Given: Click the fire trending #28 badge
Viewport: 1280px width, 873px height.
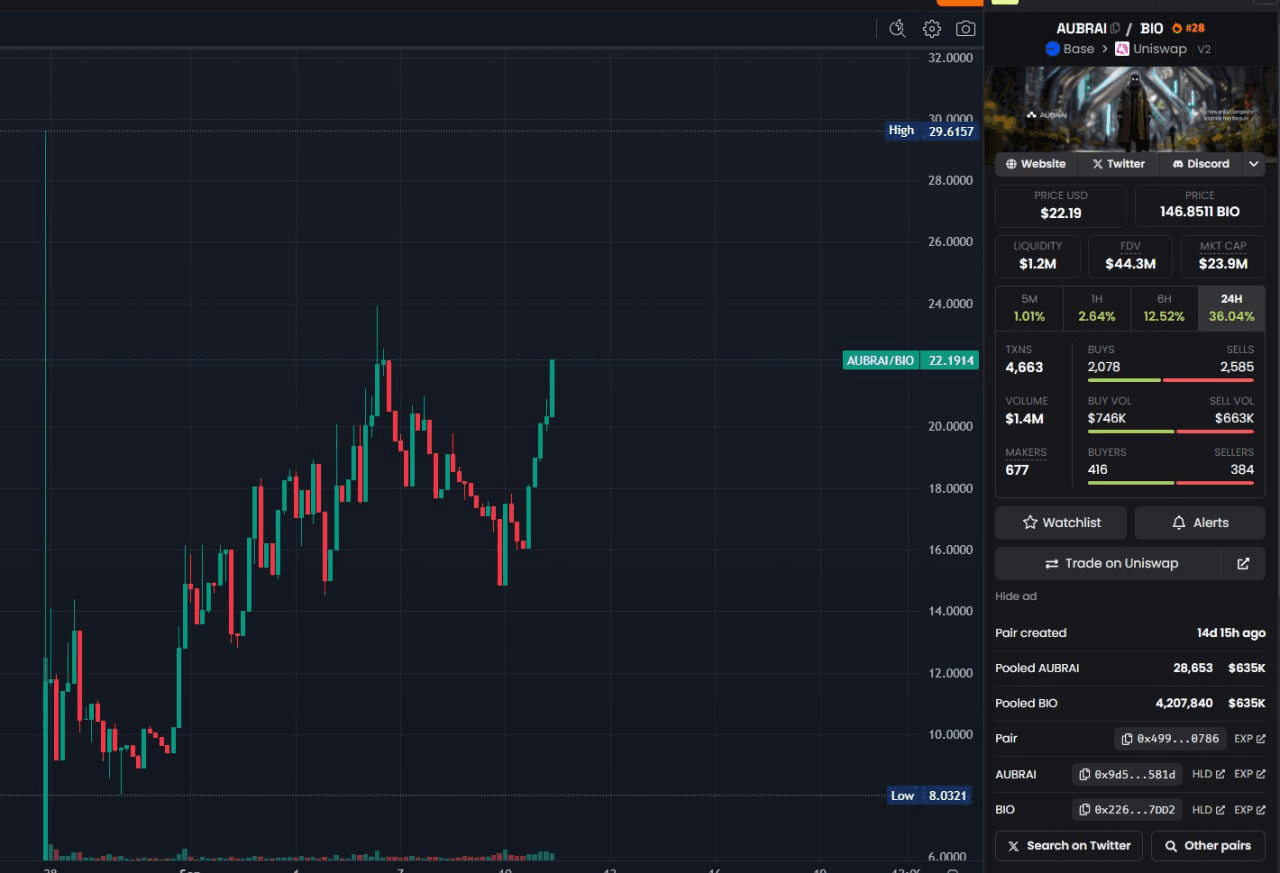Looking at the screenshot, I should [1188, 28].
